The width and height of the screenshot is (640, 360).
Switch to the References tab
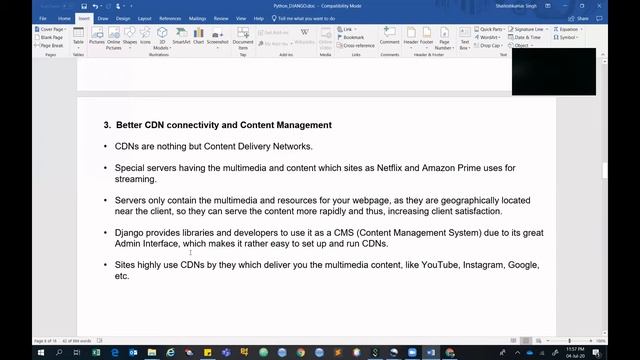coord(170,18)
